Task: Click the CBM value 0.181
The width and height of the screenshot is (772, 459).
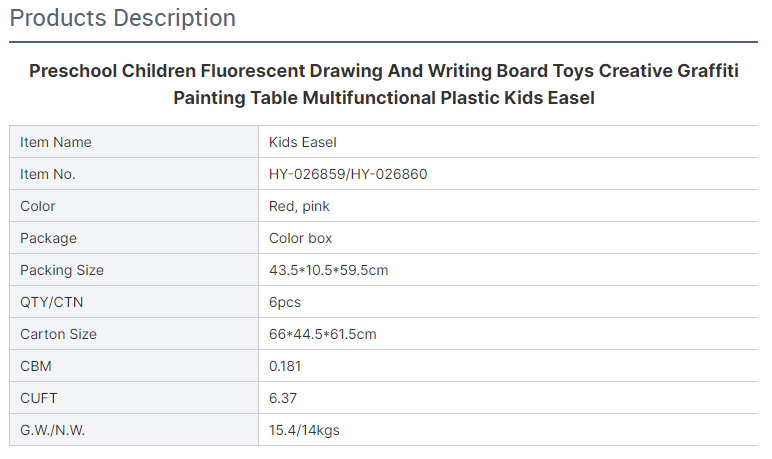Action: (x=285, y=366)
